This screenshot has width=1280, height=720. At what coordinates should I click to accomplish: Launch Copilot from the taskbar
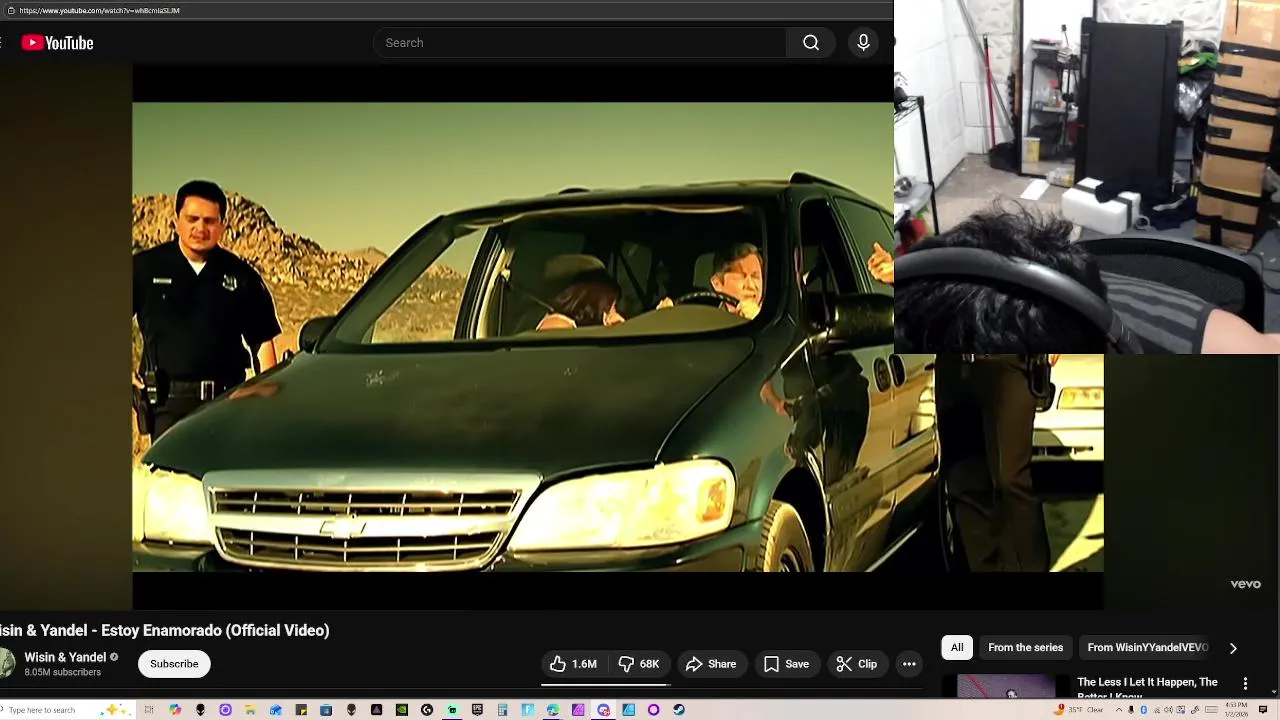click(175, 710)
